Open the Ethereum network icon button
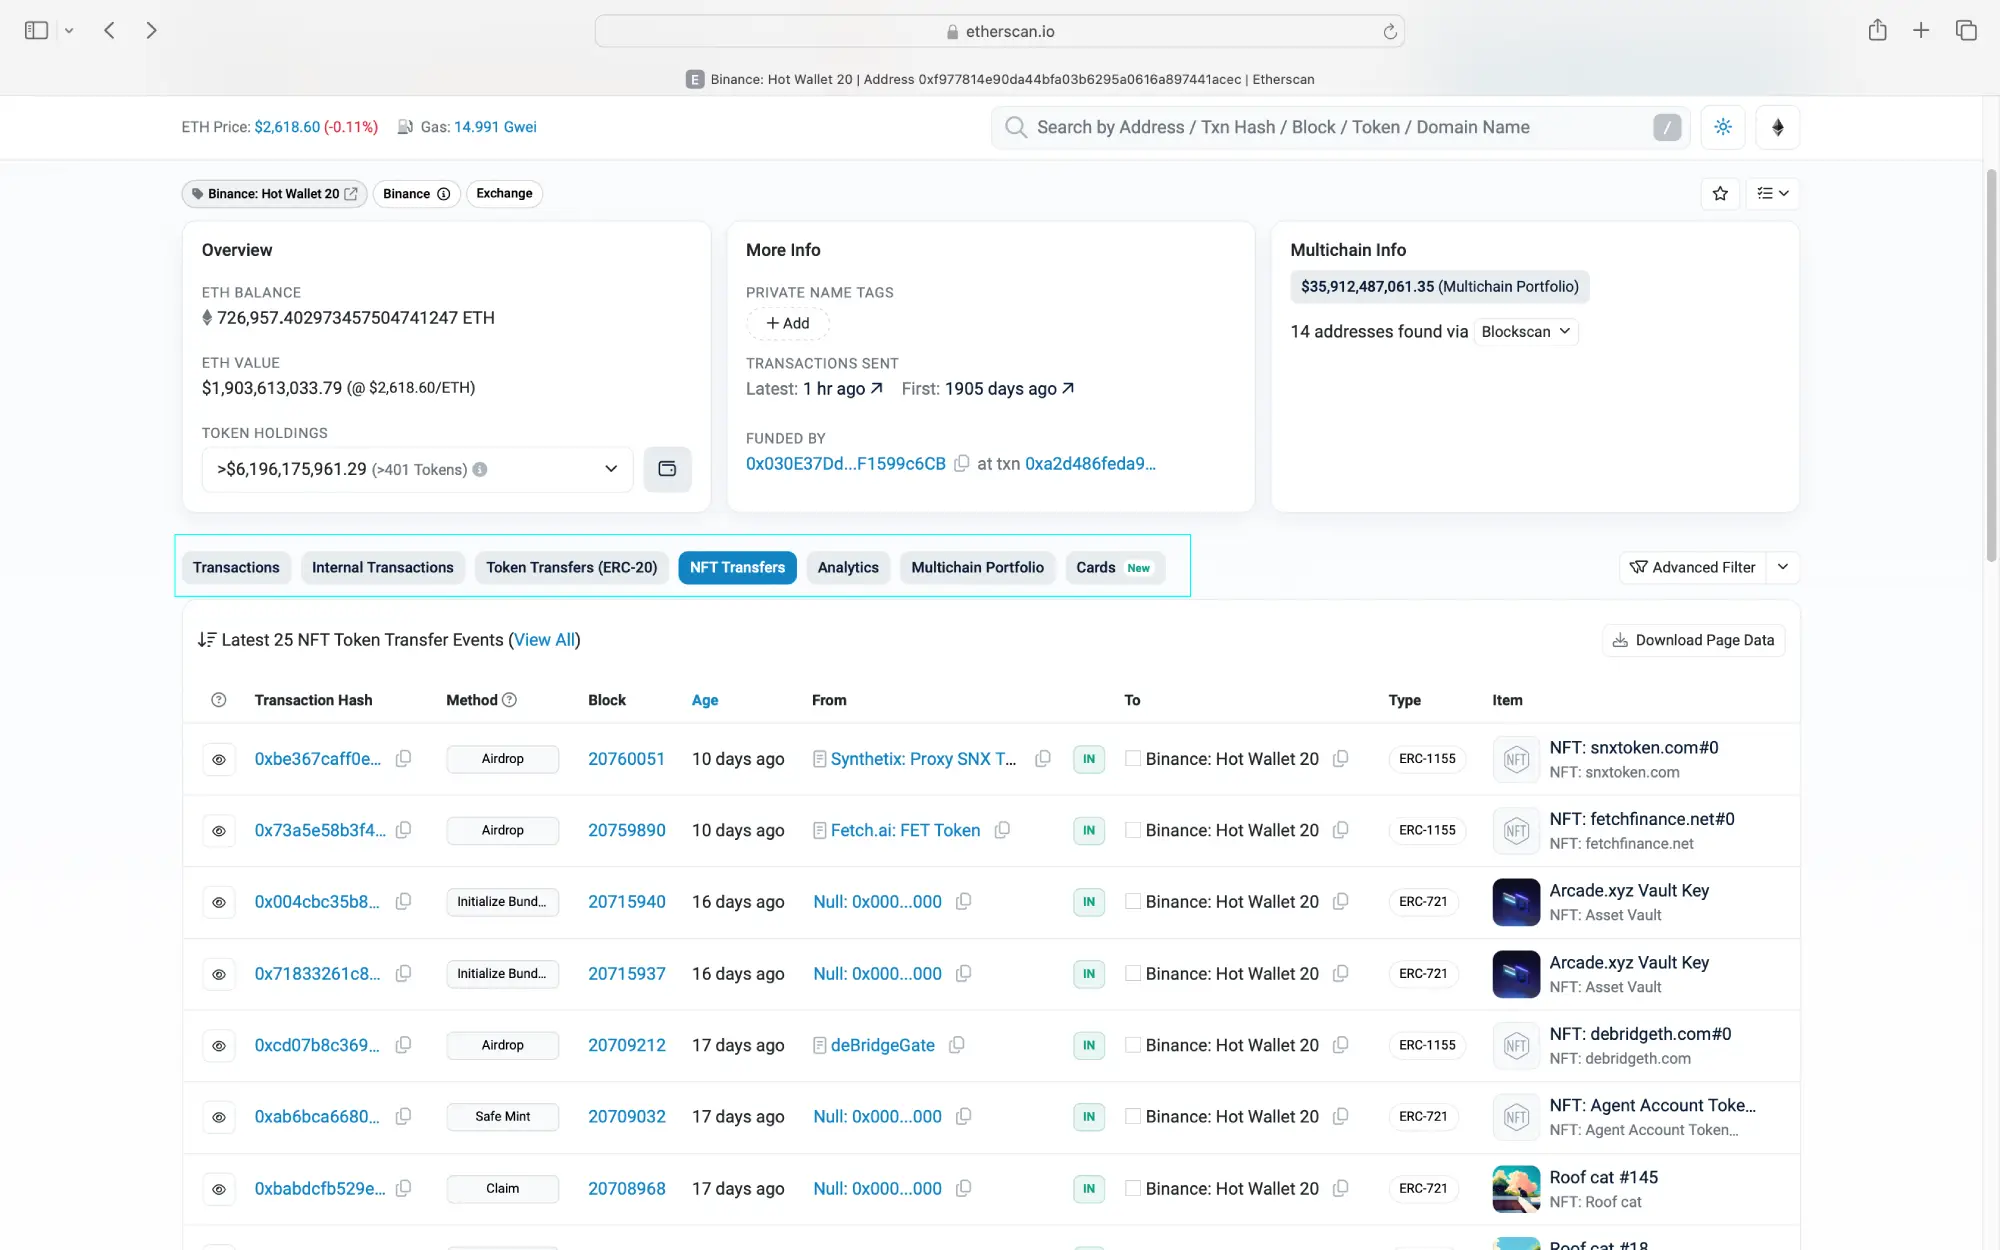Screen dimensions: 2000x1250 pyautogui.click(x=1778, y=127)
